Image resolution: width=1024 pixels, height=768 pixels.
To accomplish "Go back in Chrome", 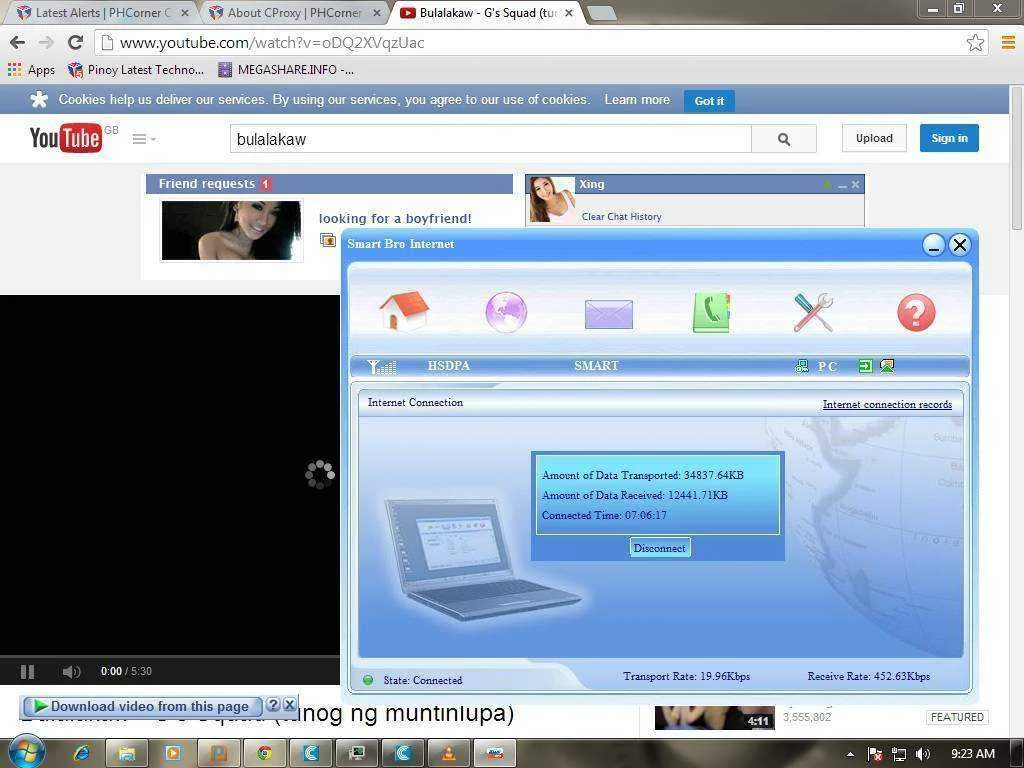I will pyautogui.click(x=18, y=42).
